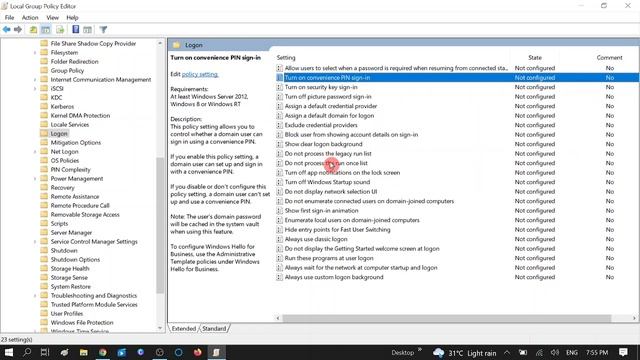Open Firefox from the taskbar
The width and height of the screenshot is (640, 360).
tap(198, 352)
